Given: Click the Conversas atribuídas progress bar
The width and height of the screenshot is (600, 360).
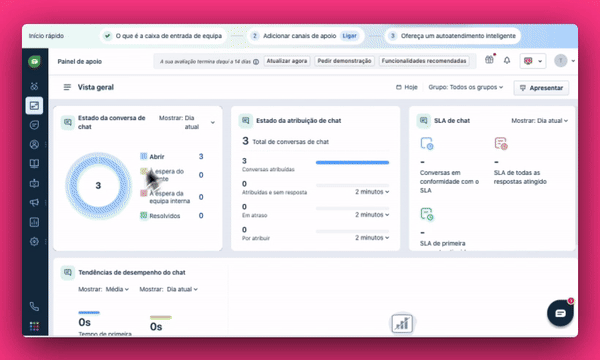Looking at the screenshot, I should pyautogui.click(x=352, y=163).
